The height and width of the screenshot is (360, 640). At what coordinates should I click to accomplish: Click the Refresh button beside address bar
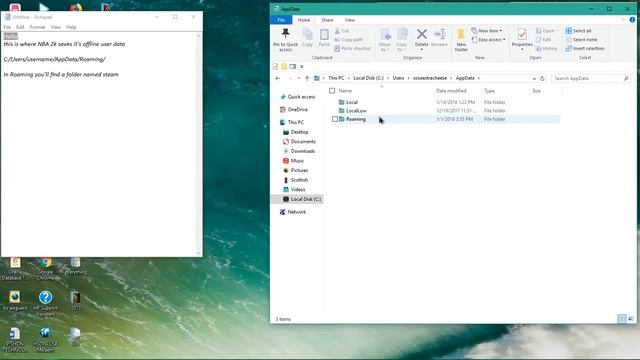tap(542, 78)
